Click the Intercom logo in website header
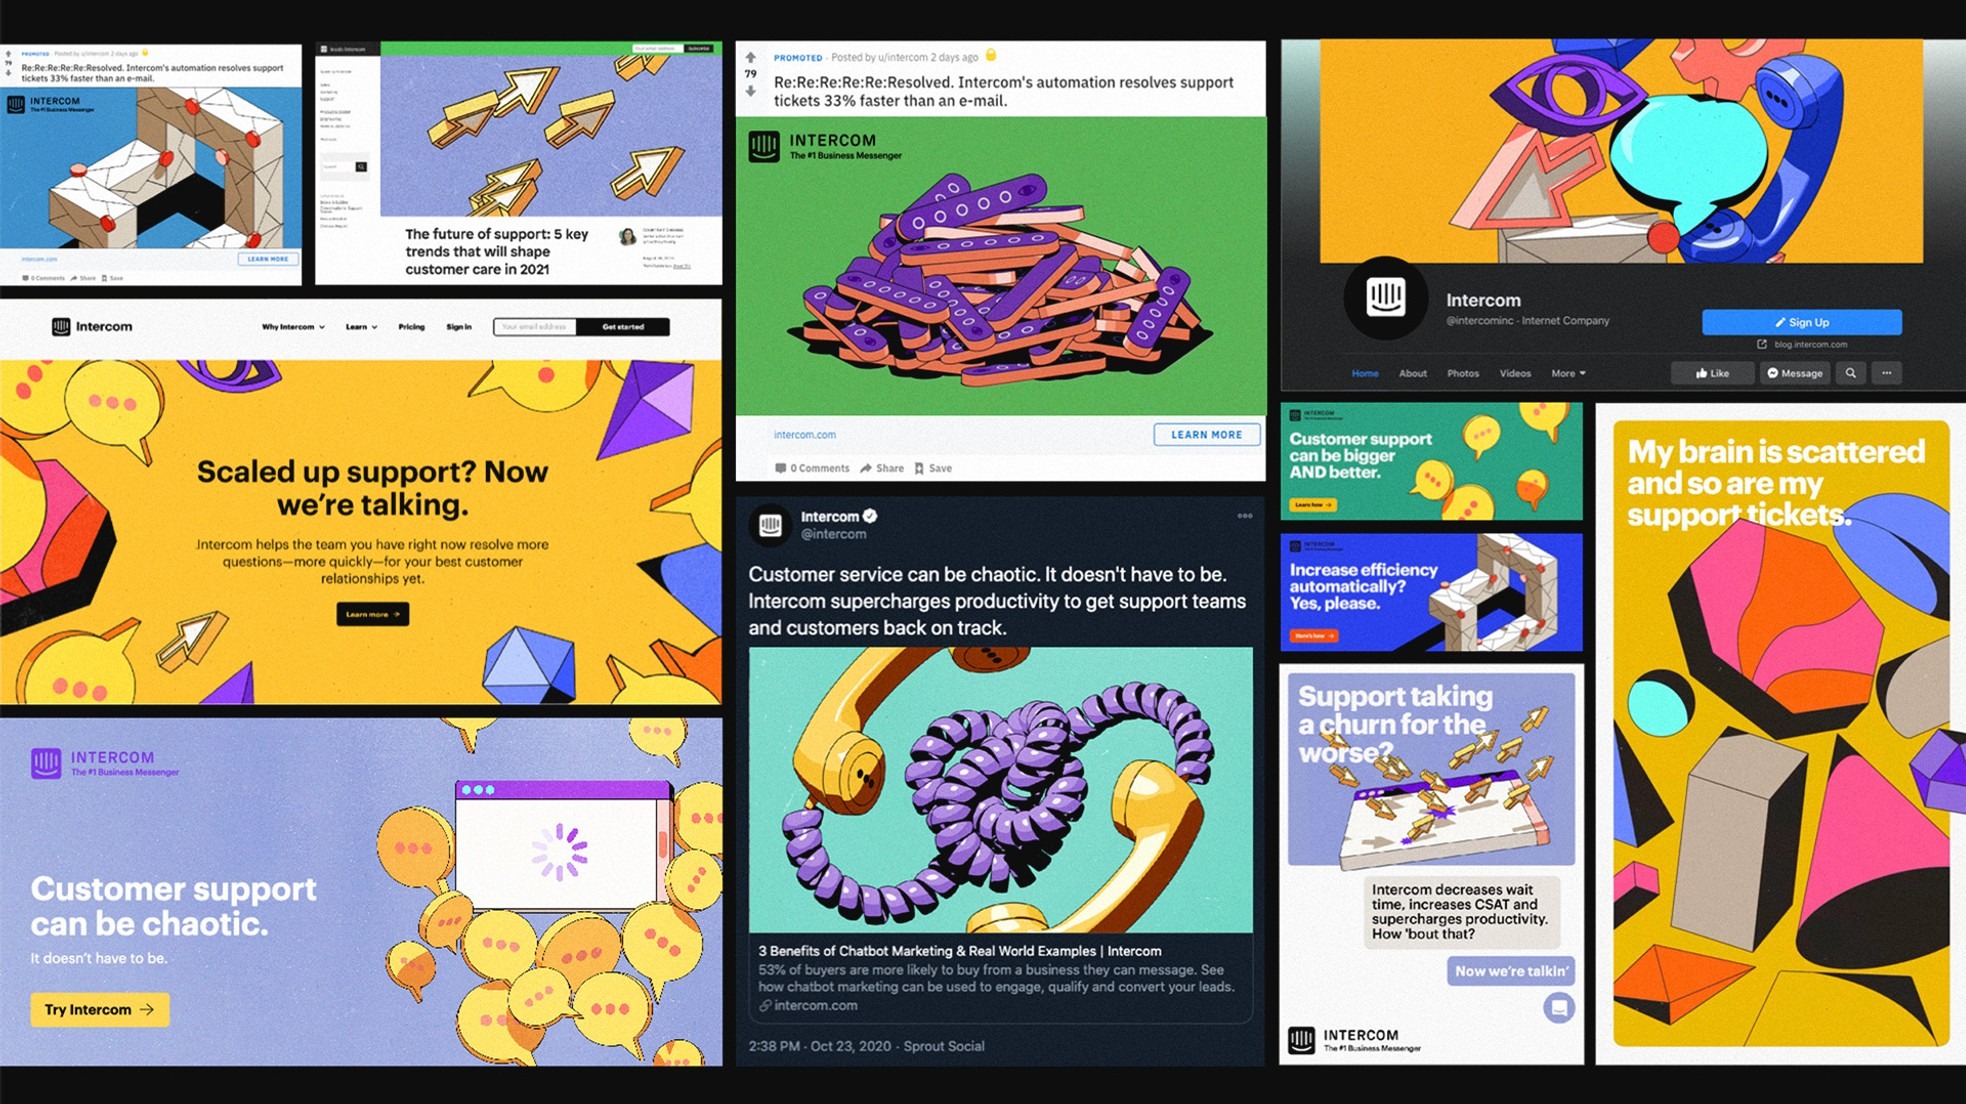The width and height of the screenshot is (1966, 1104). (x=92, y=327)
